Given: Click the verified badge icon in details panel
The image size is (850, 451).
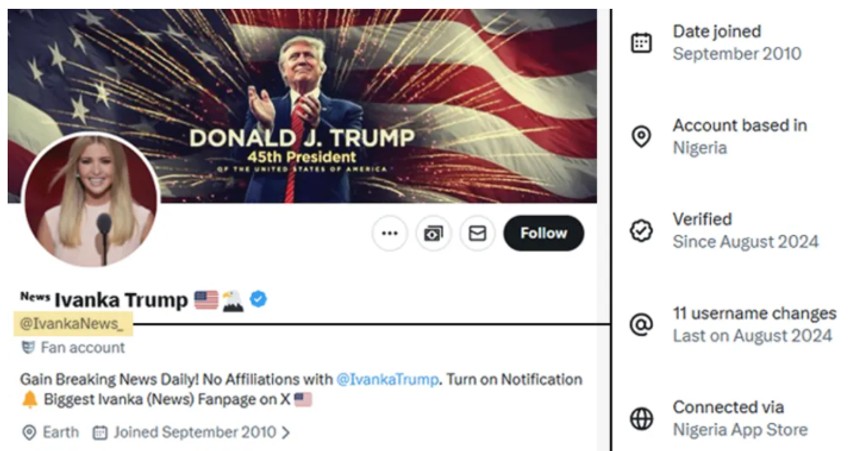Looking at the screenshot, I should click(641, 231).
